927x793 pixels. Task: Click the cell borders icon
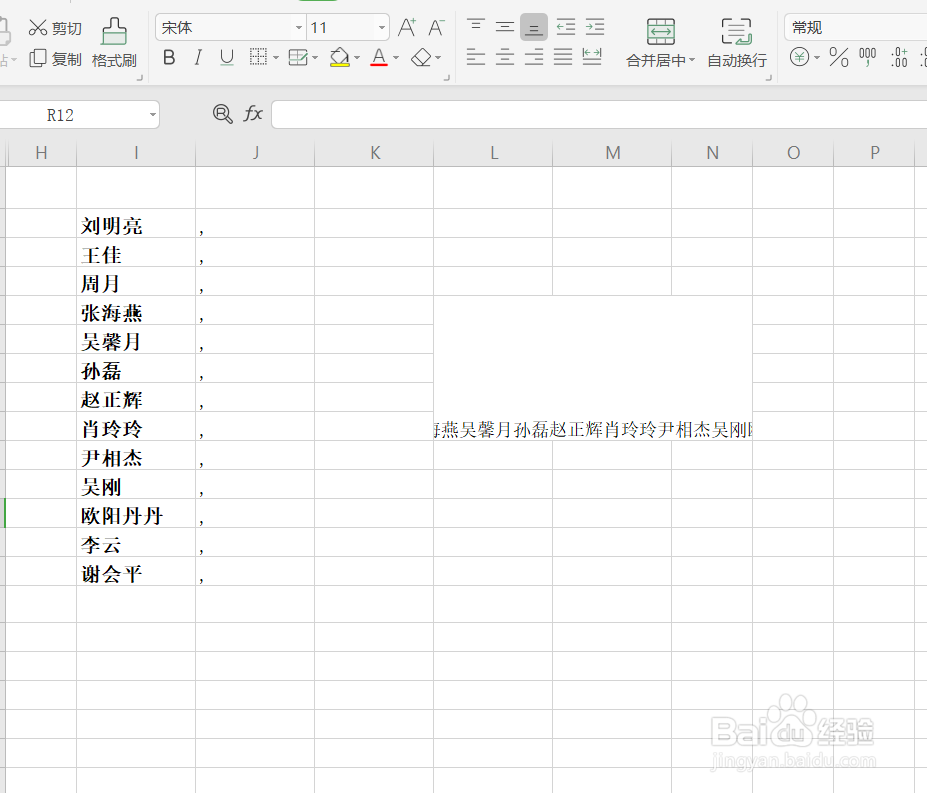258,57
